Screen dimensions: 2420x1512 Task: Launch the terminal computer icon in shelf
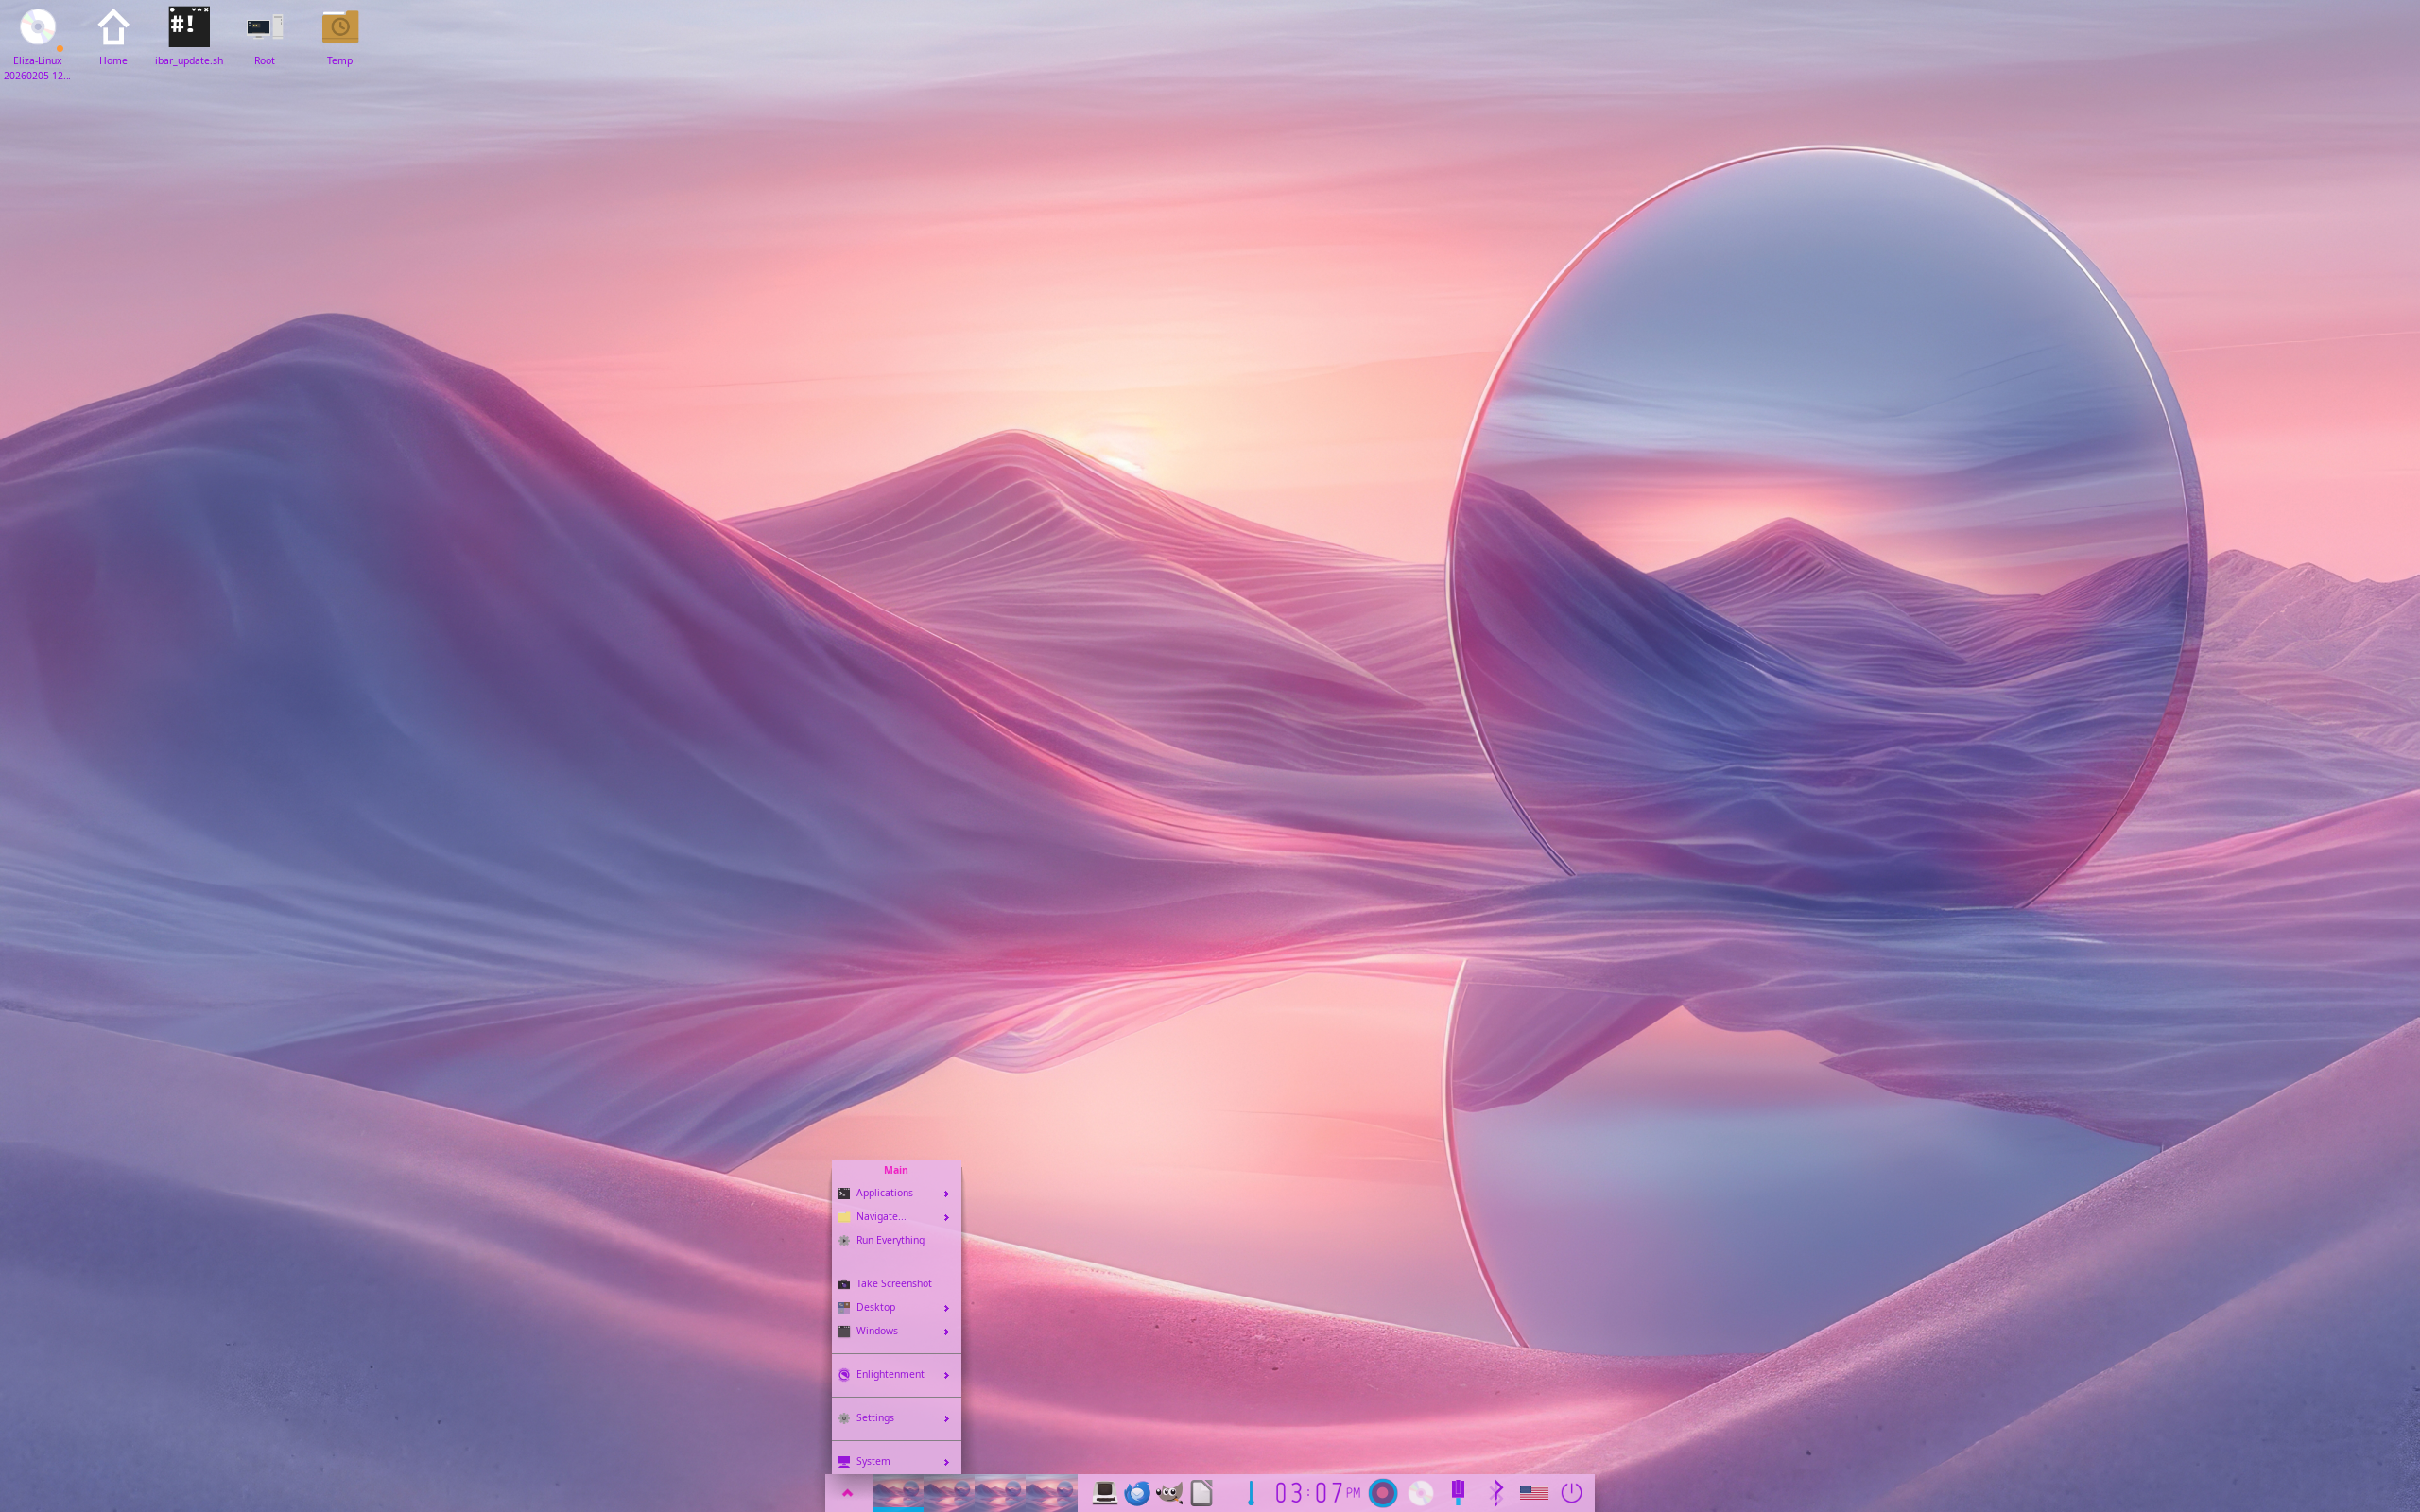[x=1104, y=1493]
